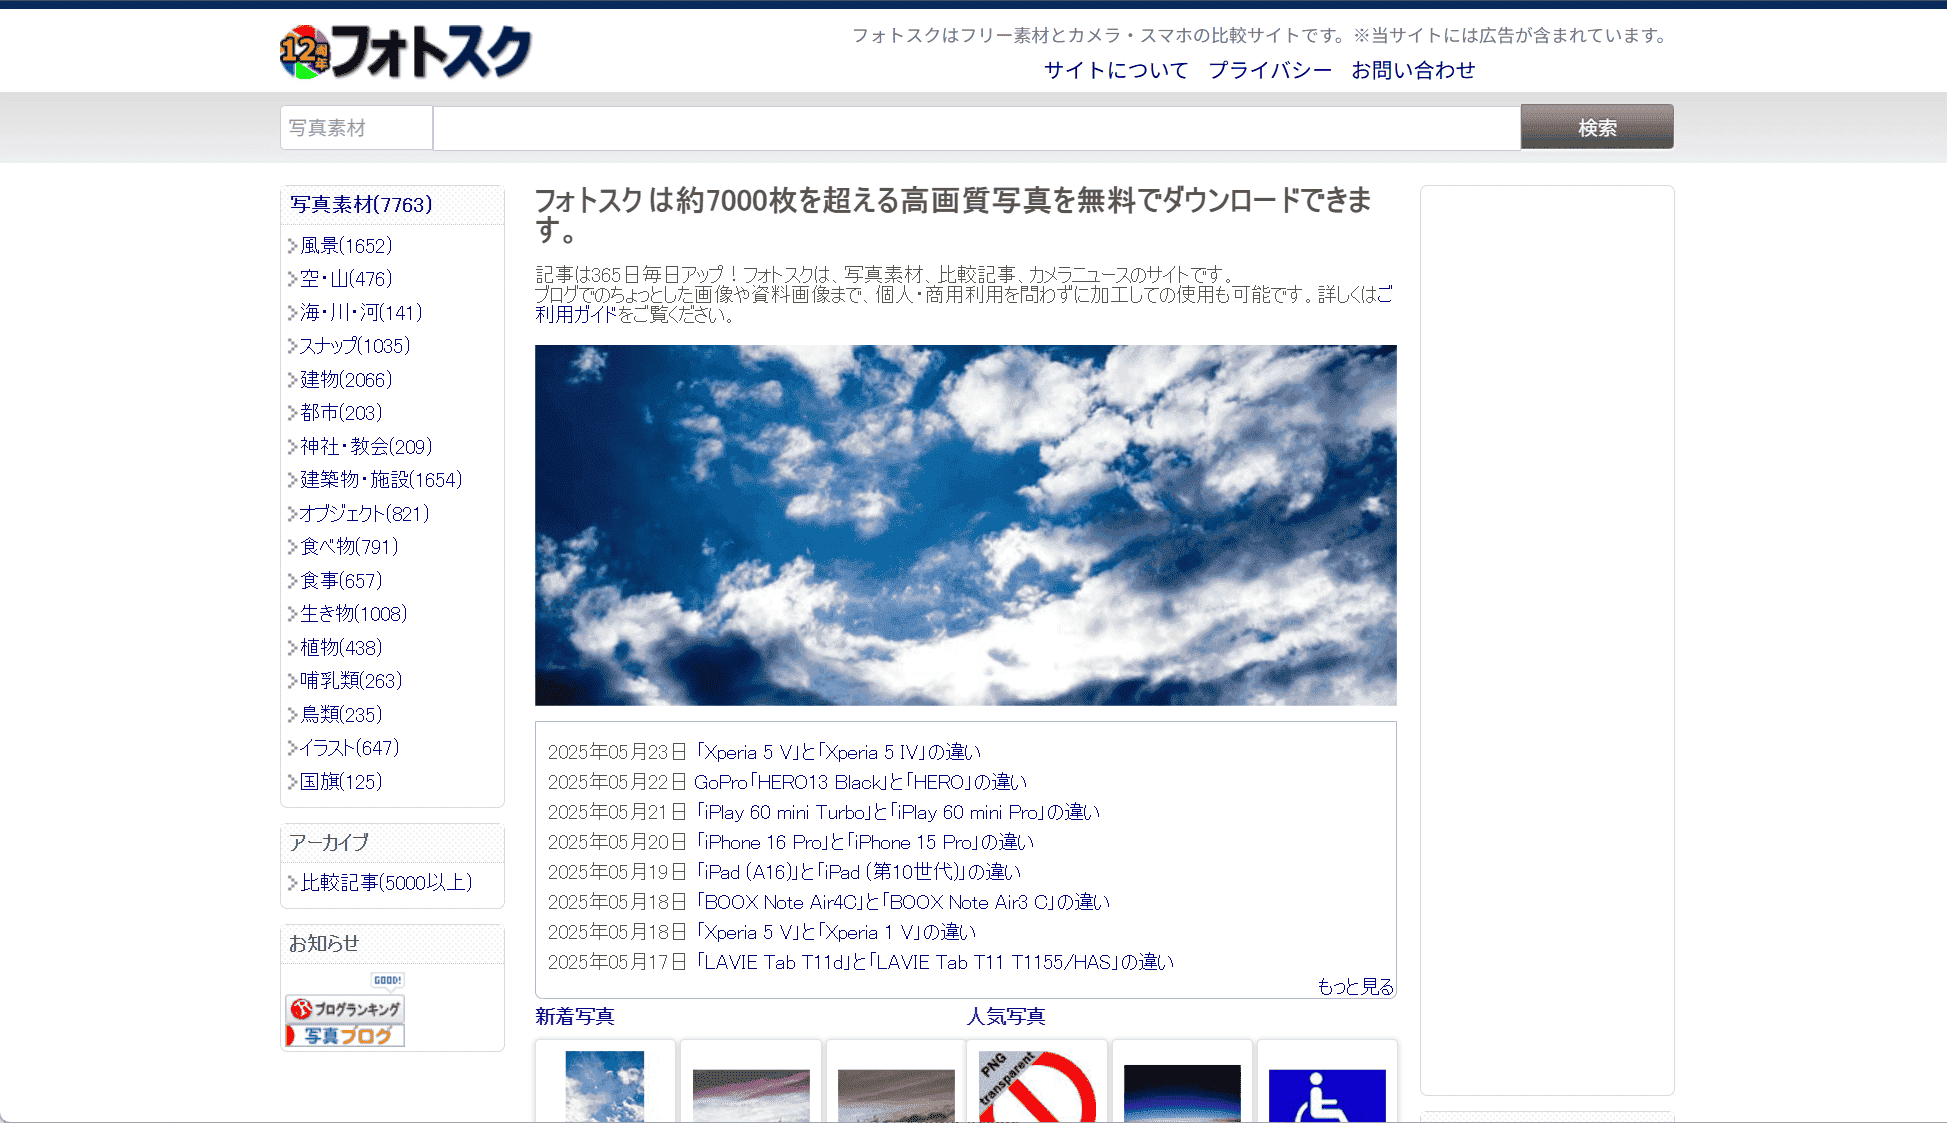Open the blue sky clouds thumbnail in 新着写真
This screenshot has height=1123, width=1947.
pyautogui.click(x=604, y=1087)
